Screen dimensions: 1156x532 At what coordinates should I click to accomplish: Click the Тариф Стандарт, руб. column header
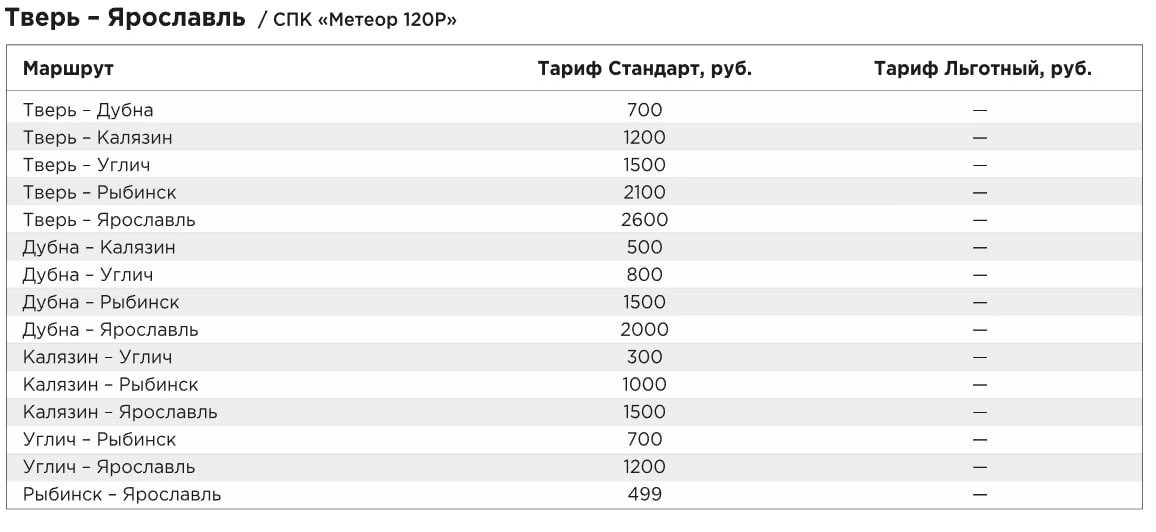point(644,69)
